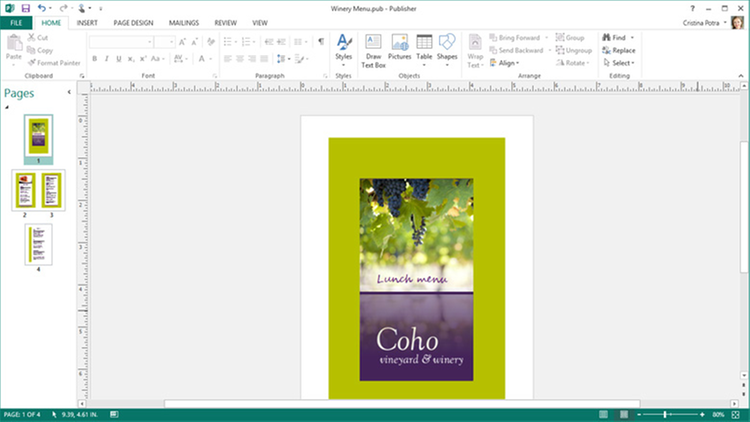Open the Paragraph dialog launcher

[325, 76]
